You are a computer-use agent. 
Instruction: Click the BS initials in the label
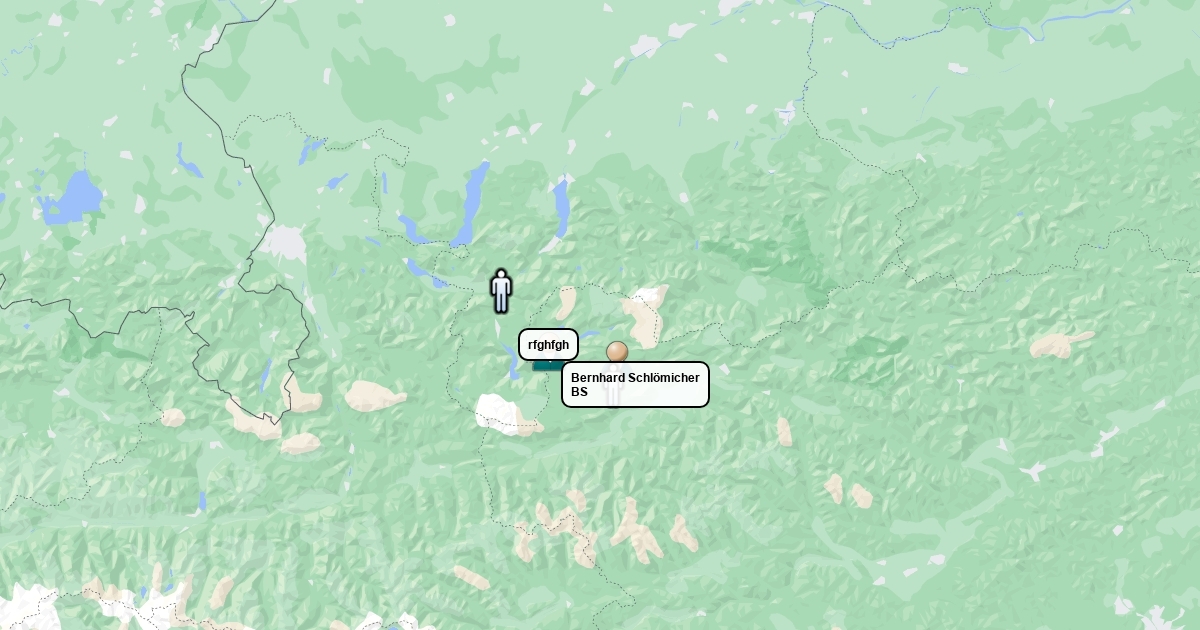pos(579,392)
